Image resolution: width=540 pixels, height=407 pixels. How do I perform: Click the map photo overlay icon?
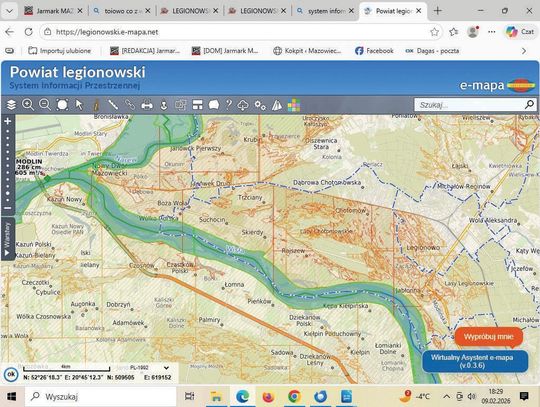pyautogui.click(x=181, y=105)
